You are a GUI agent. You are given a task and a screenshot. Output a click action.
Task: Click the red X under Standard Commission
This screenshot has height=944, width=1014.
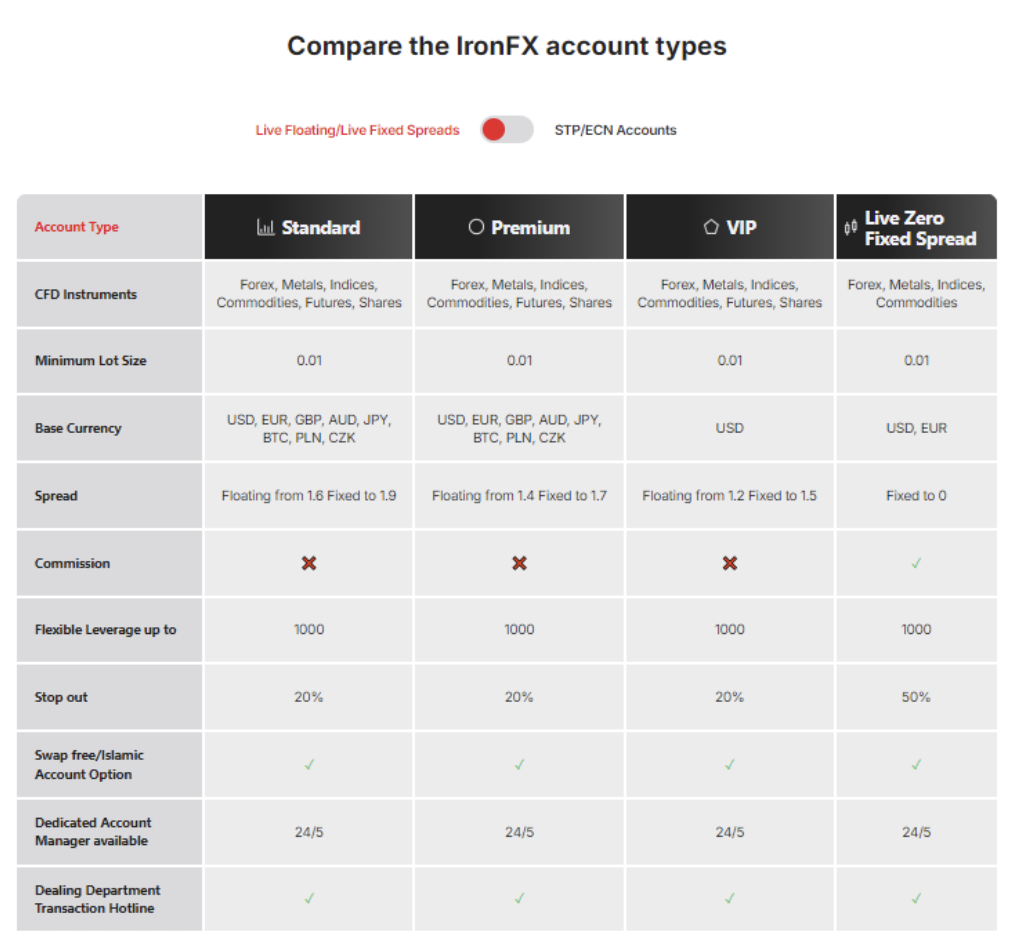pos(309,563)
